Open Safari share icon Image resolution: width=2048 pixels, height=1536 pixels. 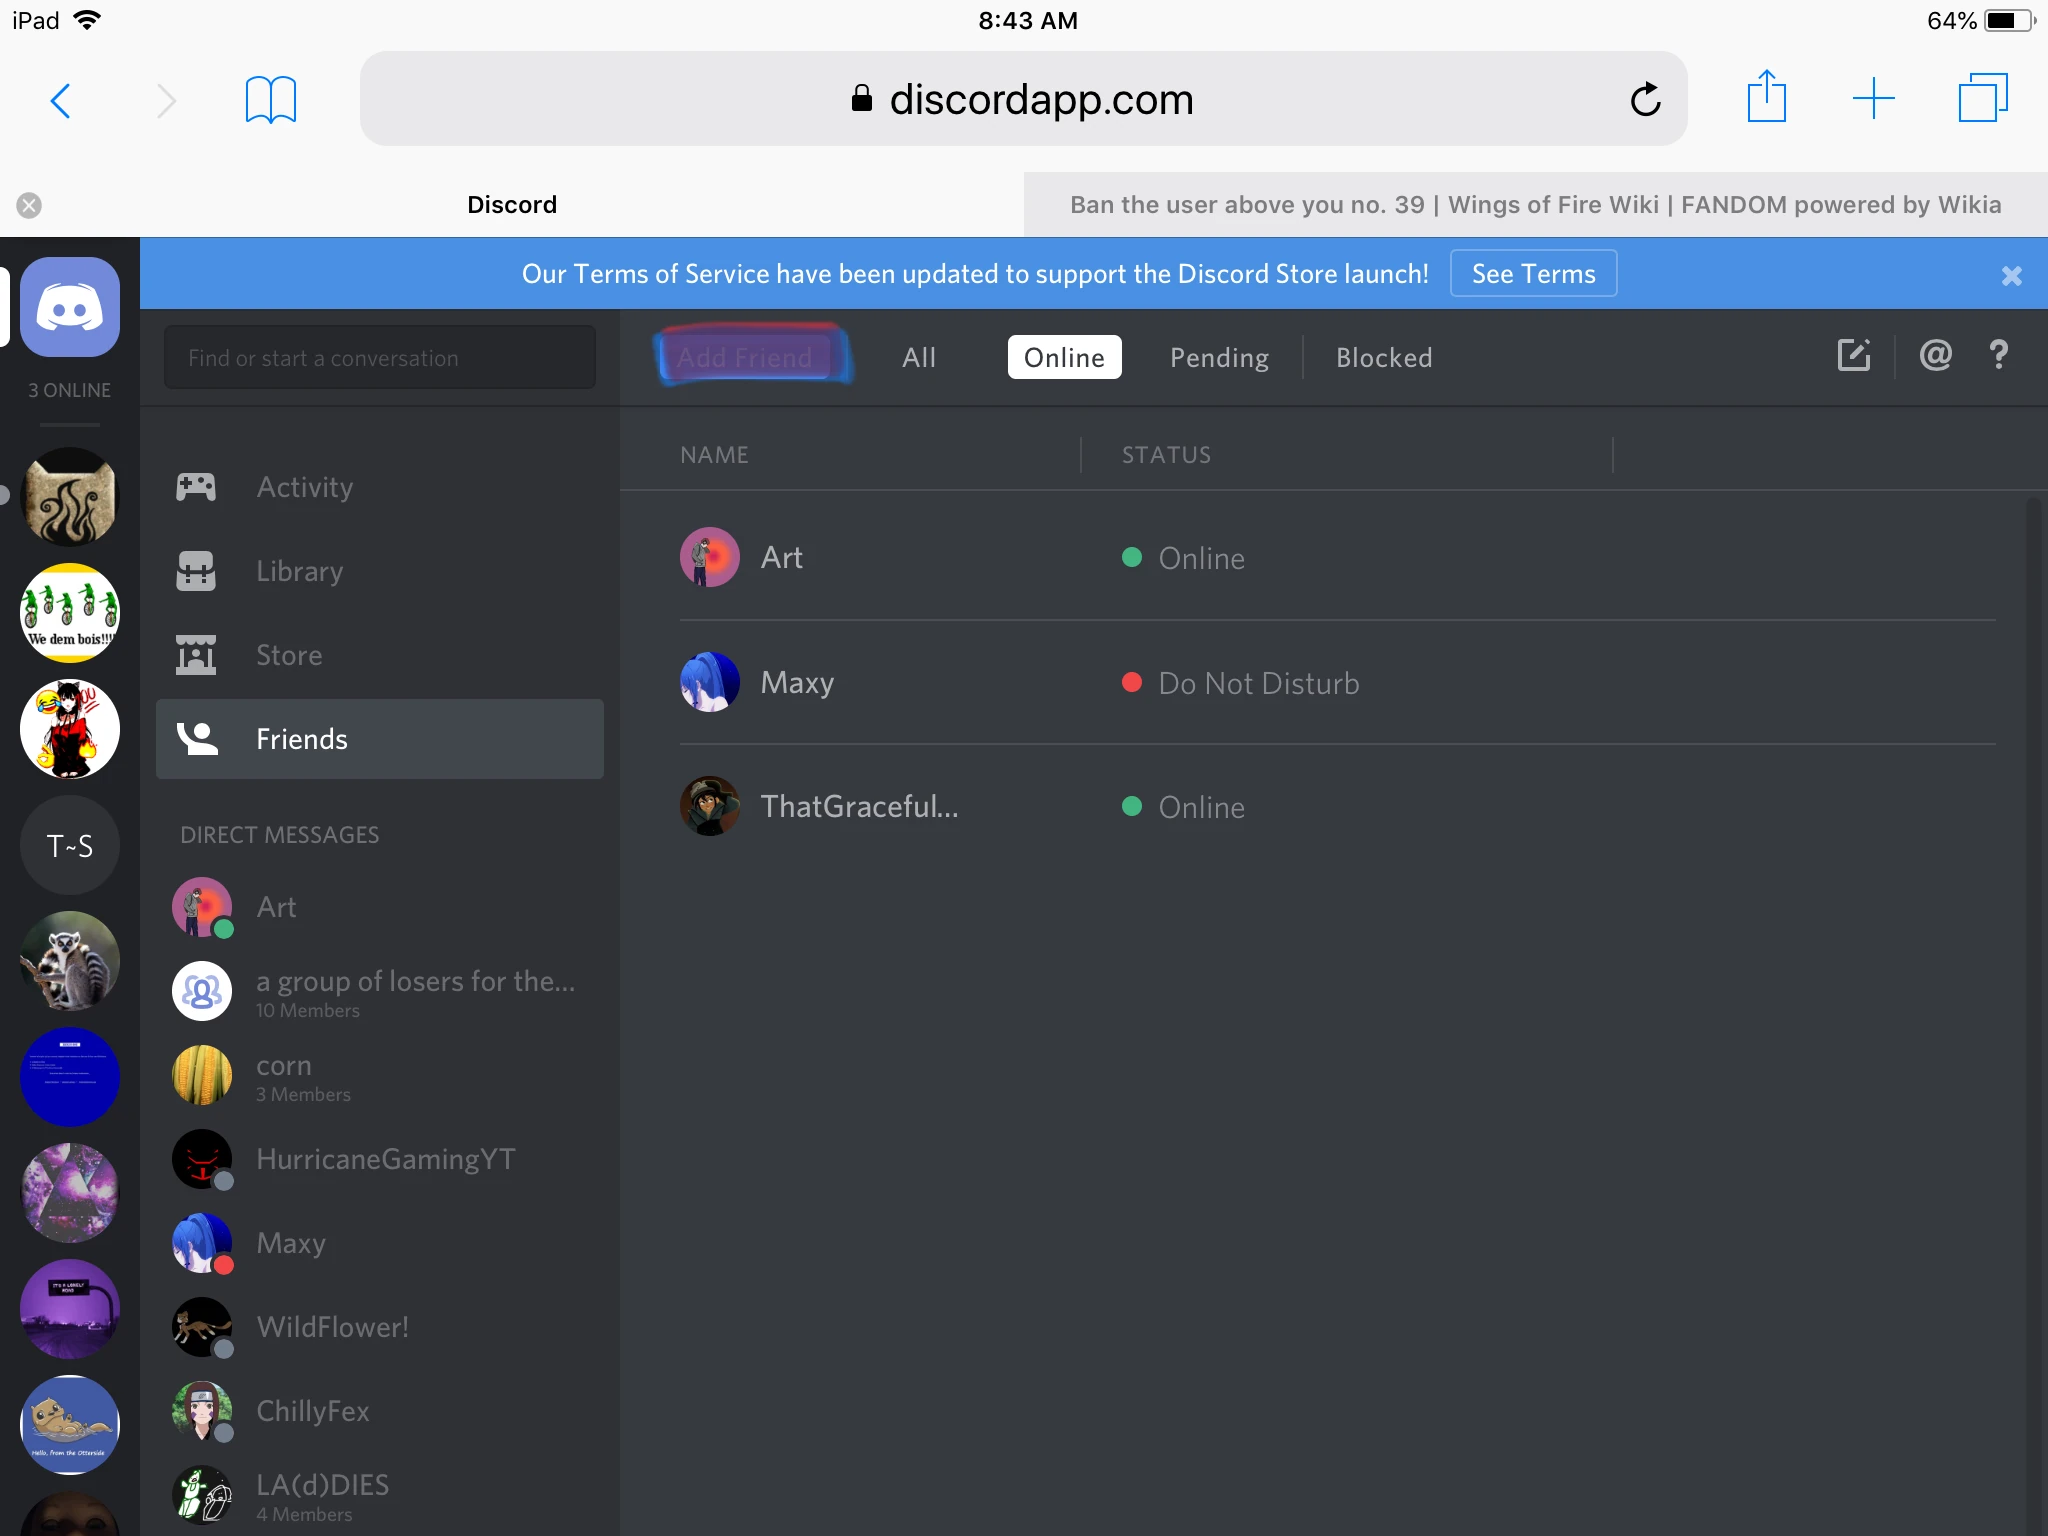(x=1766, y=97)
